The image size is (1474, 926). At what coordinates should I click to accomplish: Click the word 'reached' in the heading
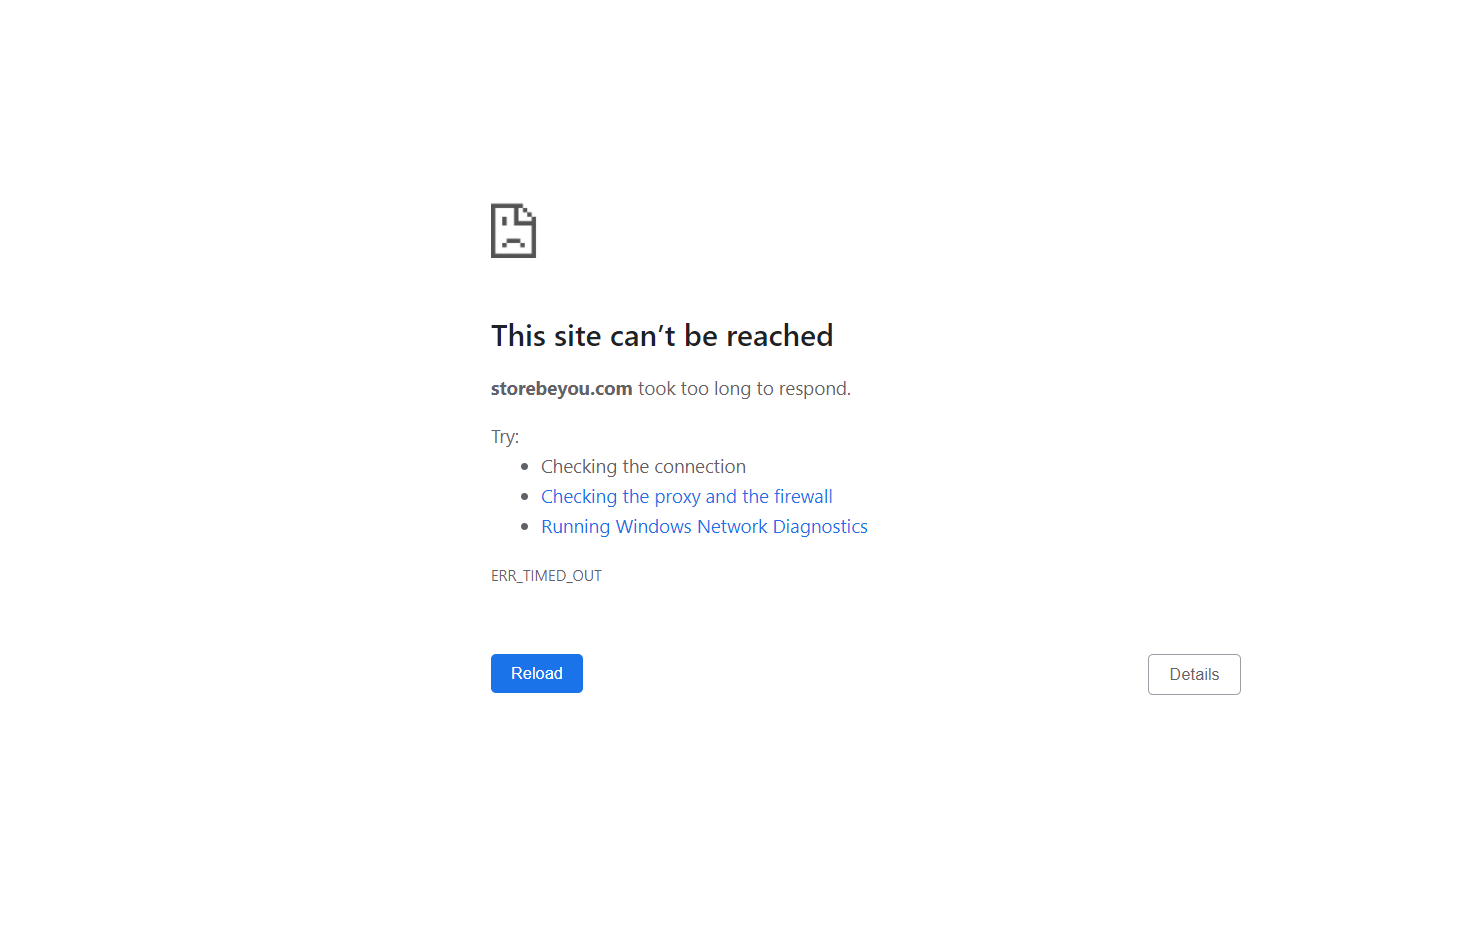779,335
